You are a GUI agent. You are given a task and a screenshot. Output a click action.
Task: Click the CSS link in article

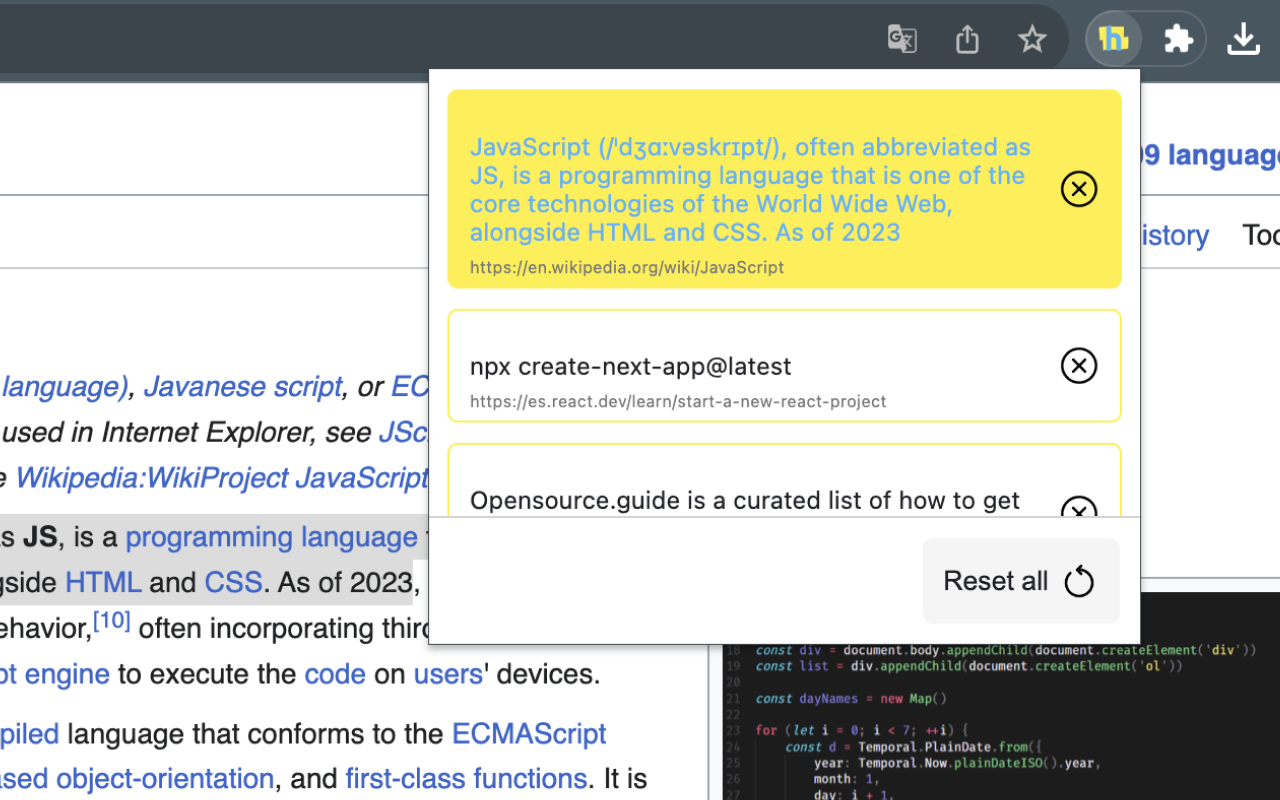(x=233, y=583)
